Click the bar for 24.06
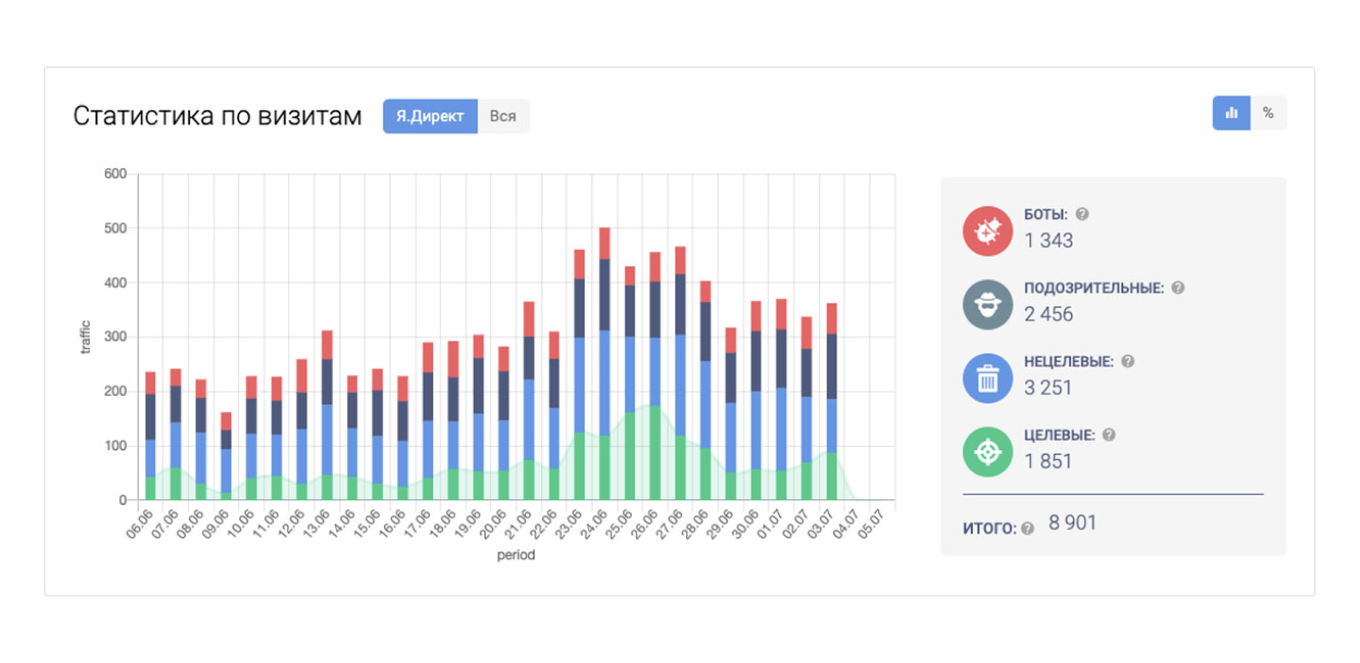Viewport: 1360px width, 663px height. (605, 364)
